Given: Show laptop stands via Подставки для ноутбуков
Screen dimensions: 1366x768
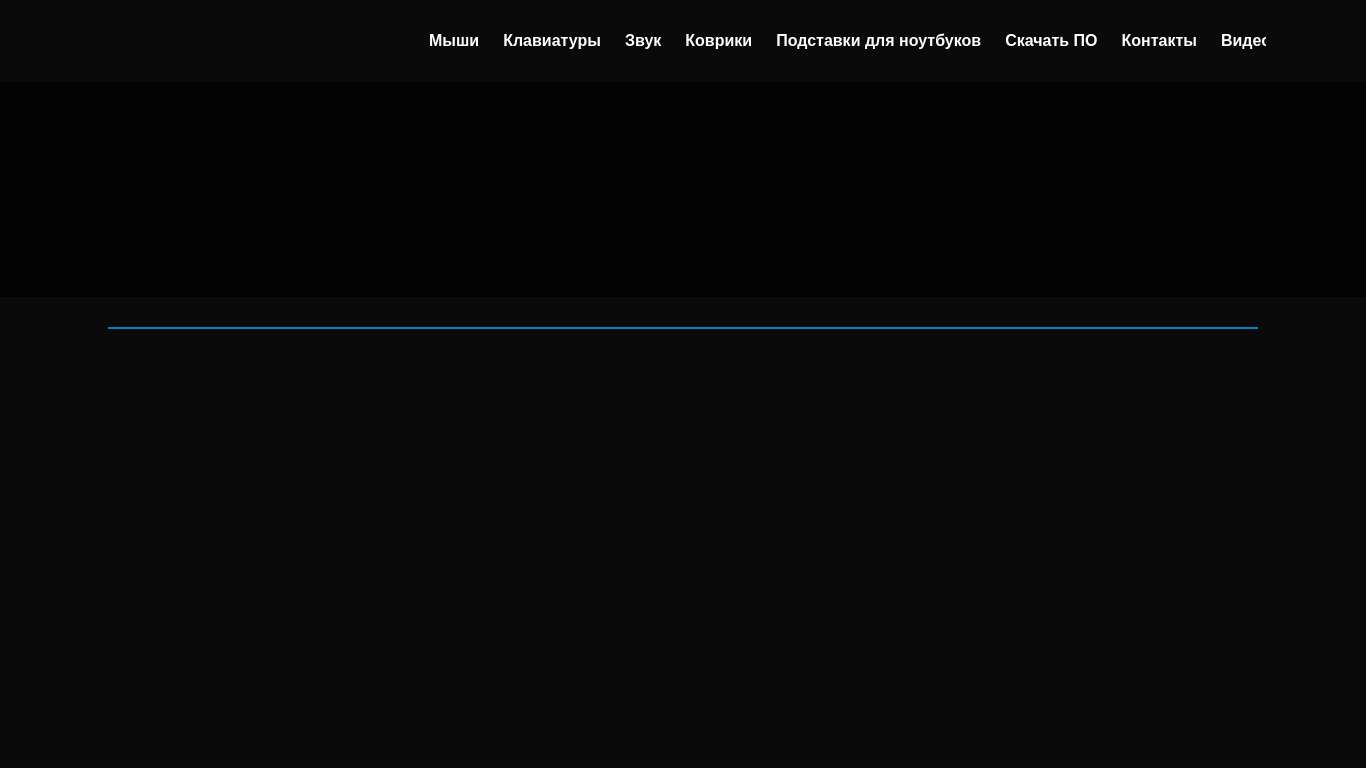Looking at the screenshot, I should tap(878, 41).
